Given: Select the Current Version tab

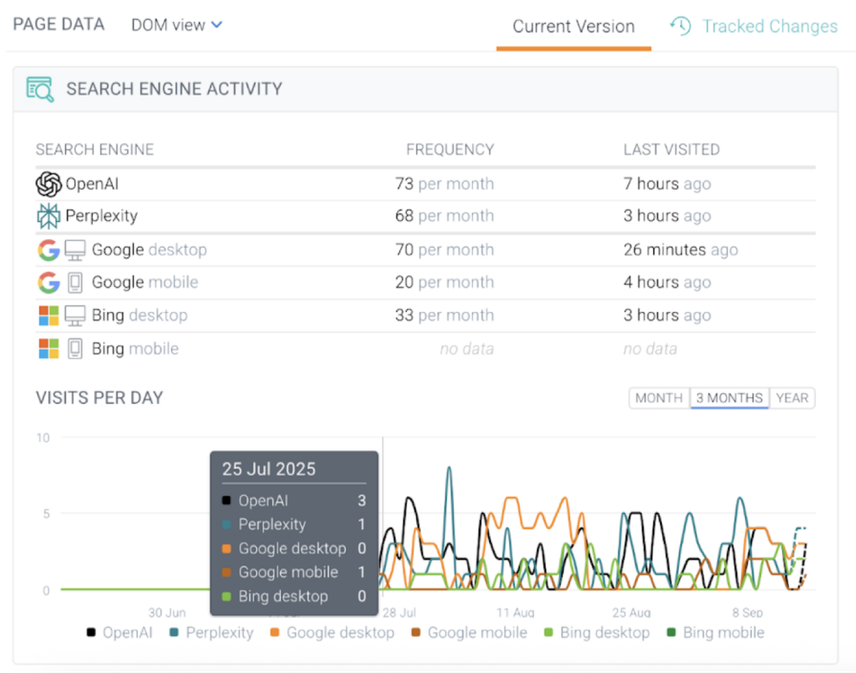Looking at the screenshot, I should pos(573,27).
